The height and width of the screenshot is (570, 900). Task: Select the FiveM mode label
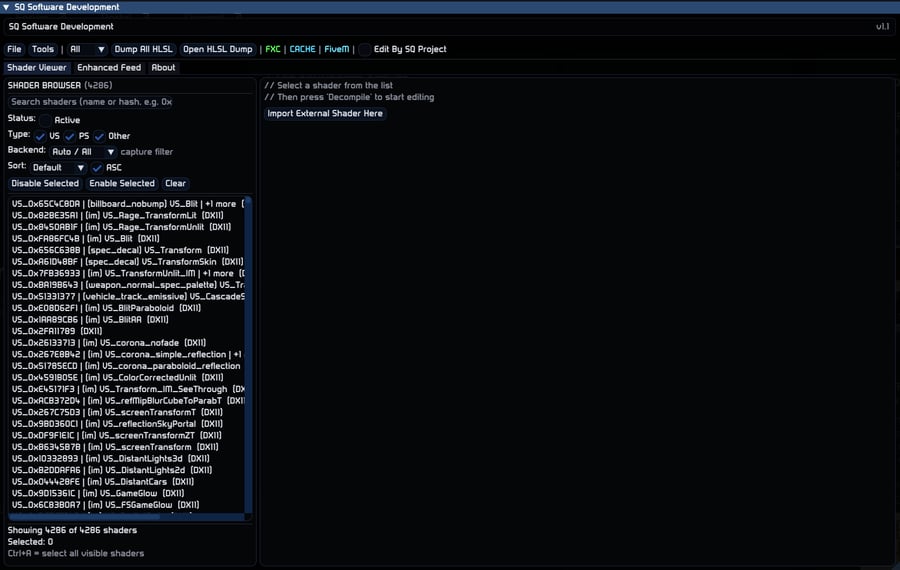click(x=336, y=49)
